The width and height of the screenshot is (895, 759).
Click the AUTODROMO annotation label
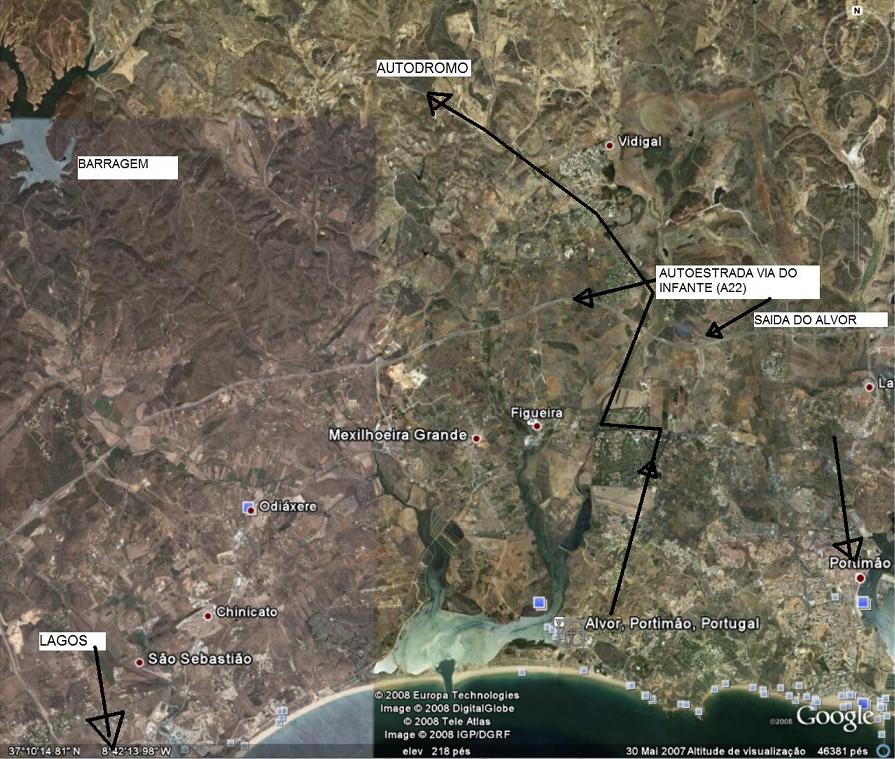[422, 68]
